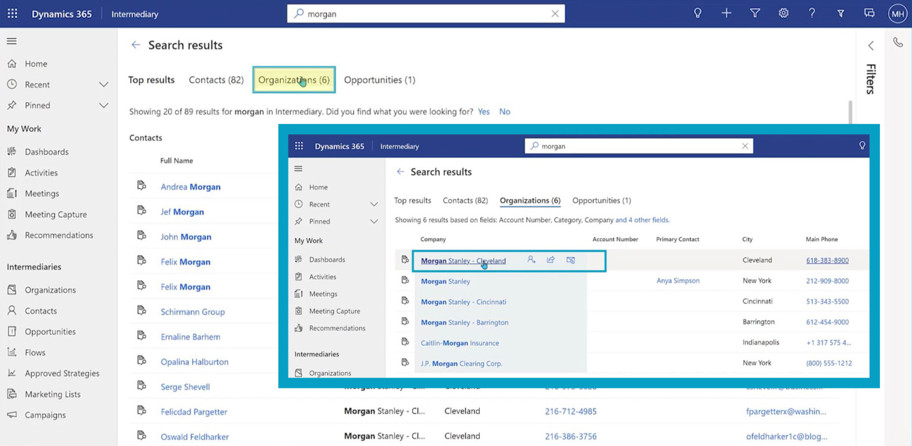Open Oswald Feldharker contact link
The width and height of the screenshot is (912, 446).
click(195, 437)
